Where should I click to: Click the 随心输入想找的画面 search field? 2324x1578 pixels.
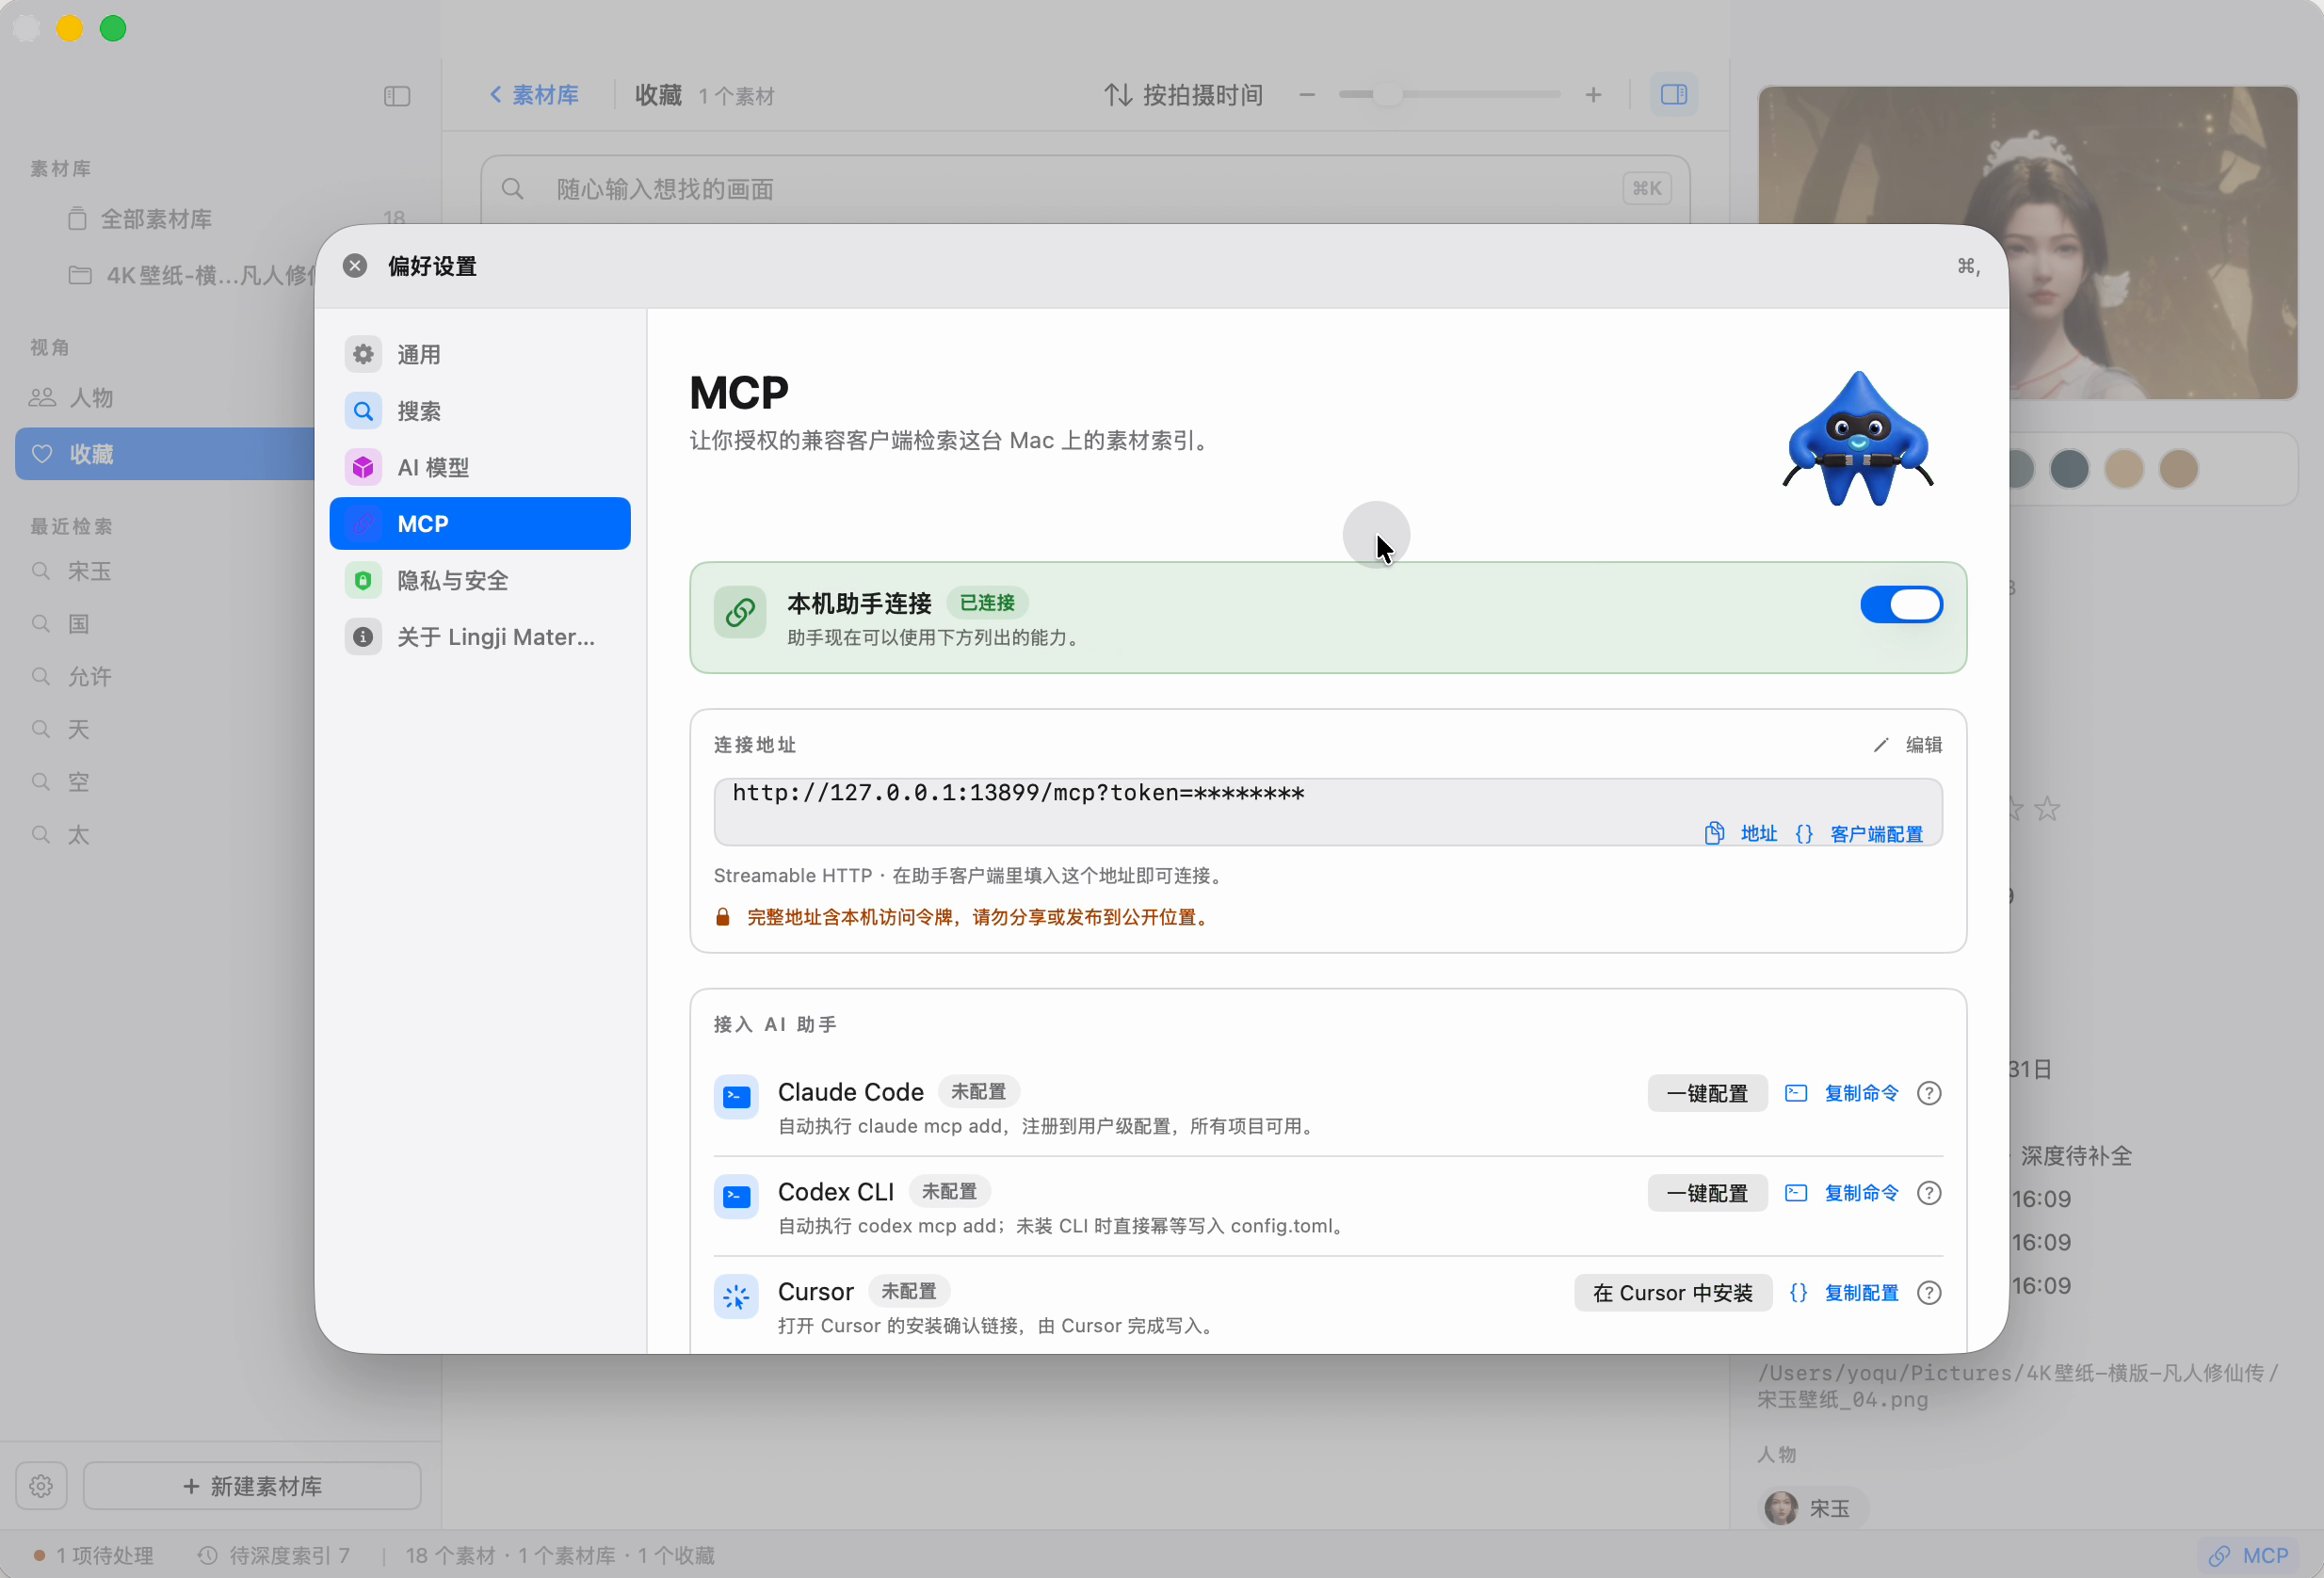[1085, 189]
